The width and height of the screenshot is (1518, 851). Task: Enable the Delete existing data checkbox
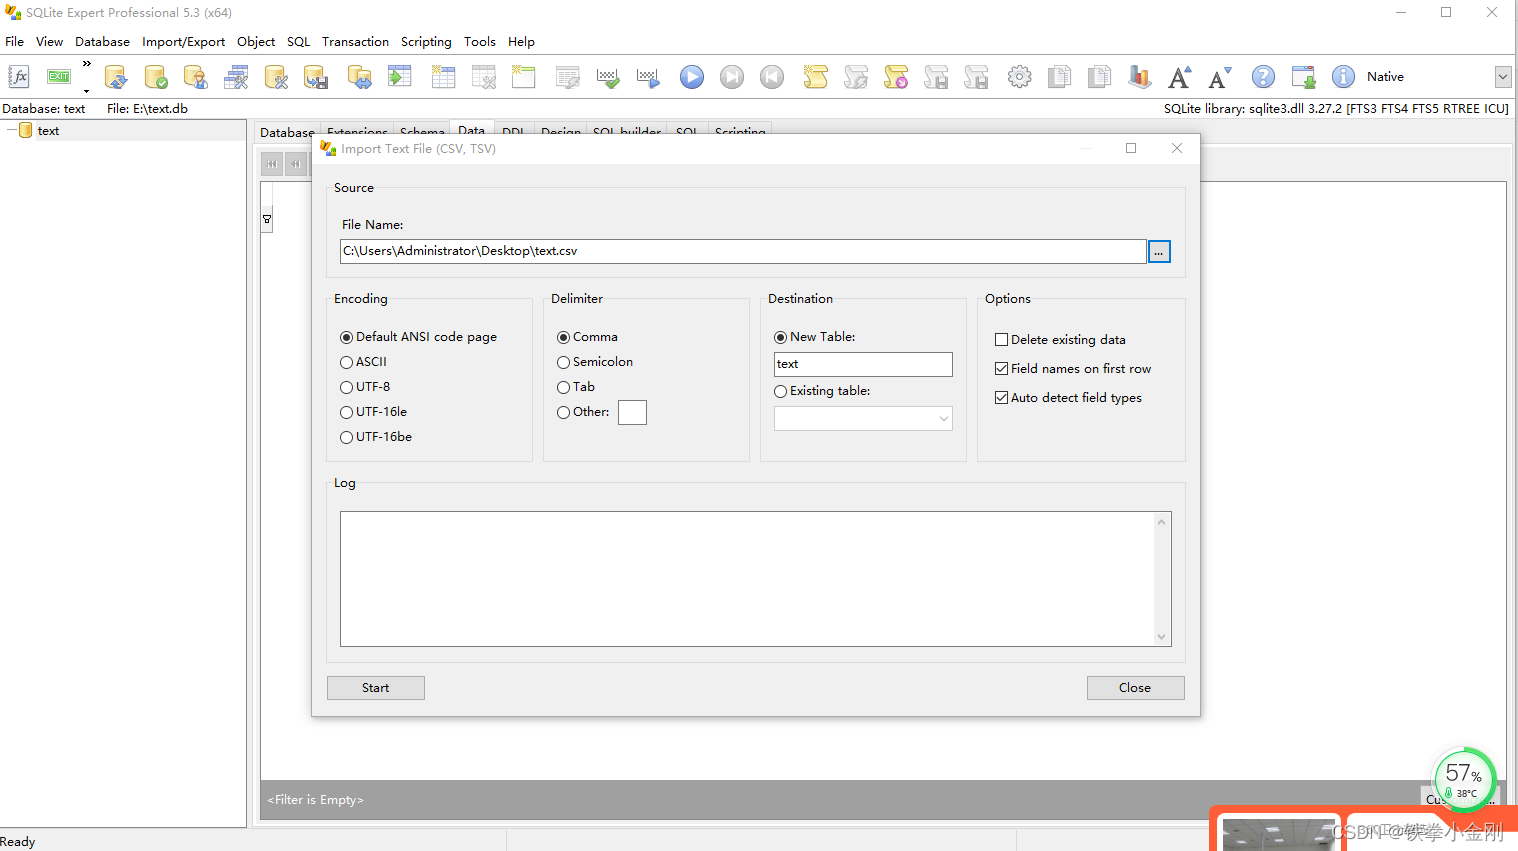coord(1001,339)
